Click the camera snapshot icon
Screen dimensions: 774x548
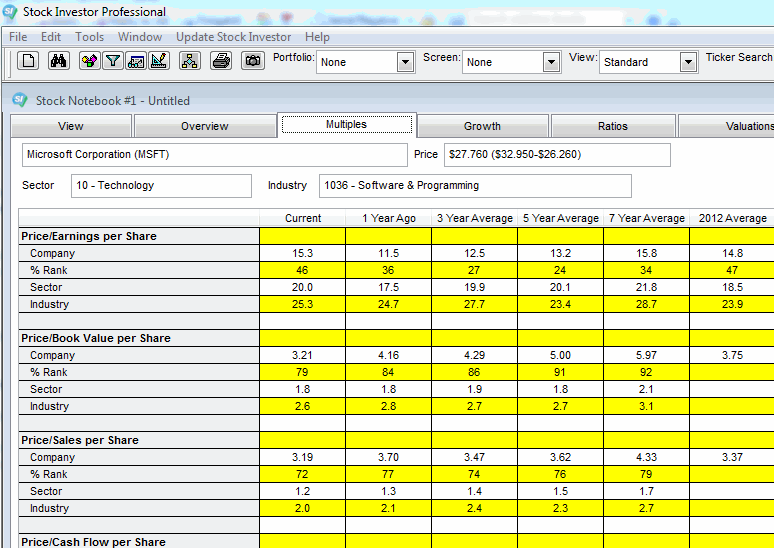tap(253, 62)
